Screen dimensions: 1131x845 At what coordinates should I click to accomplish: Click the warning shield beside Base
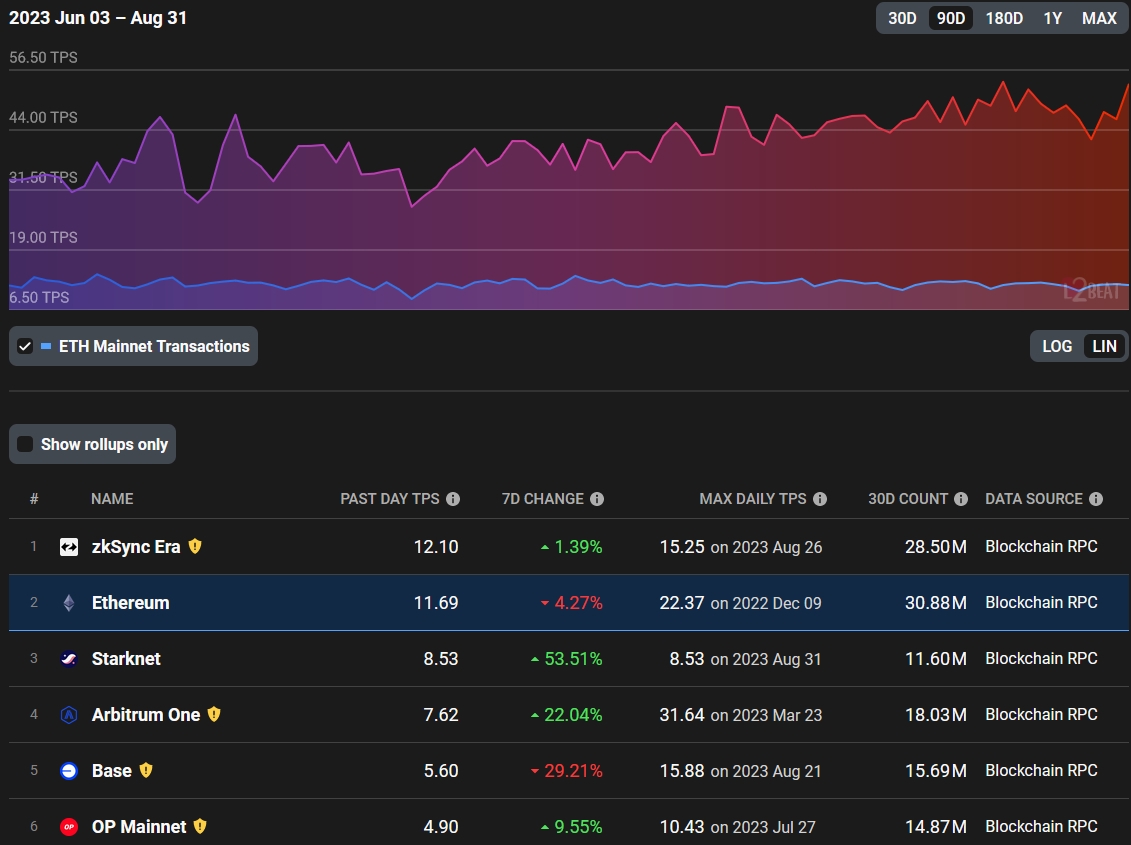tap(146, 770)
